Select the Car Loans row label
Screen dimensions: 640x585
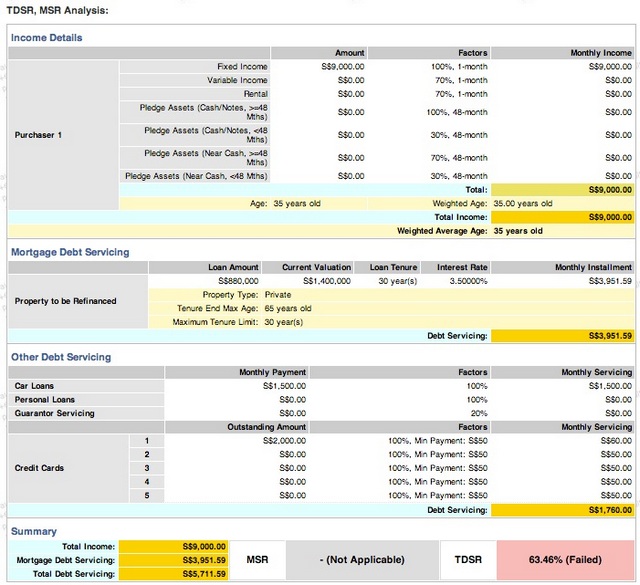[x=34, y=386]
